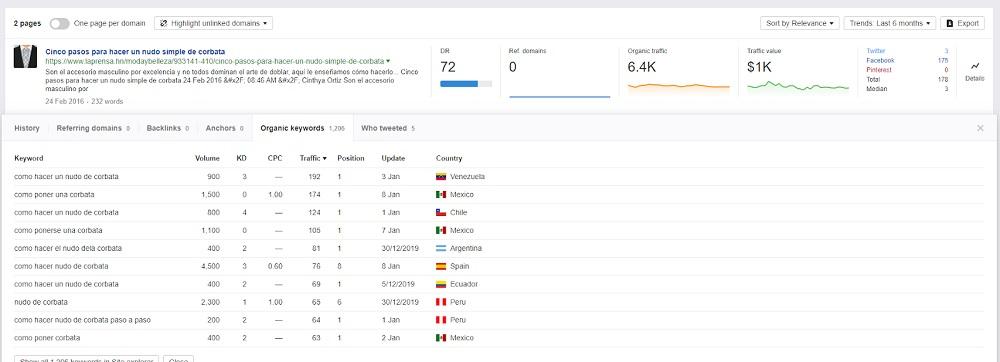Viewport: 1000px width, 362px height.
Task: Click the Twitter social count label
Action: point(876,51)
